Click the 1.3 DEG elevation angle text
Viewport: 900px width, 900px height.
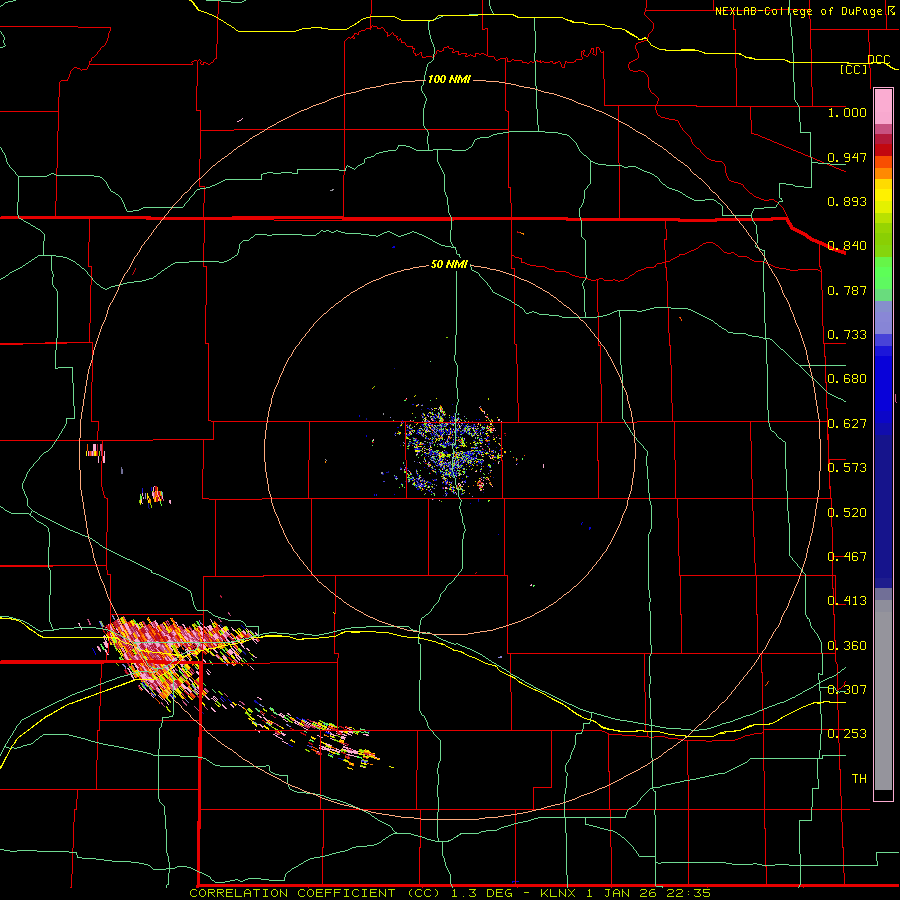click(x=482, y=893)
